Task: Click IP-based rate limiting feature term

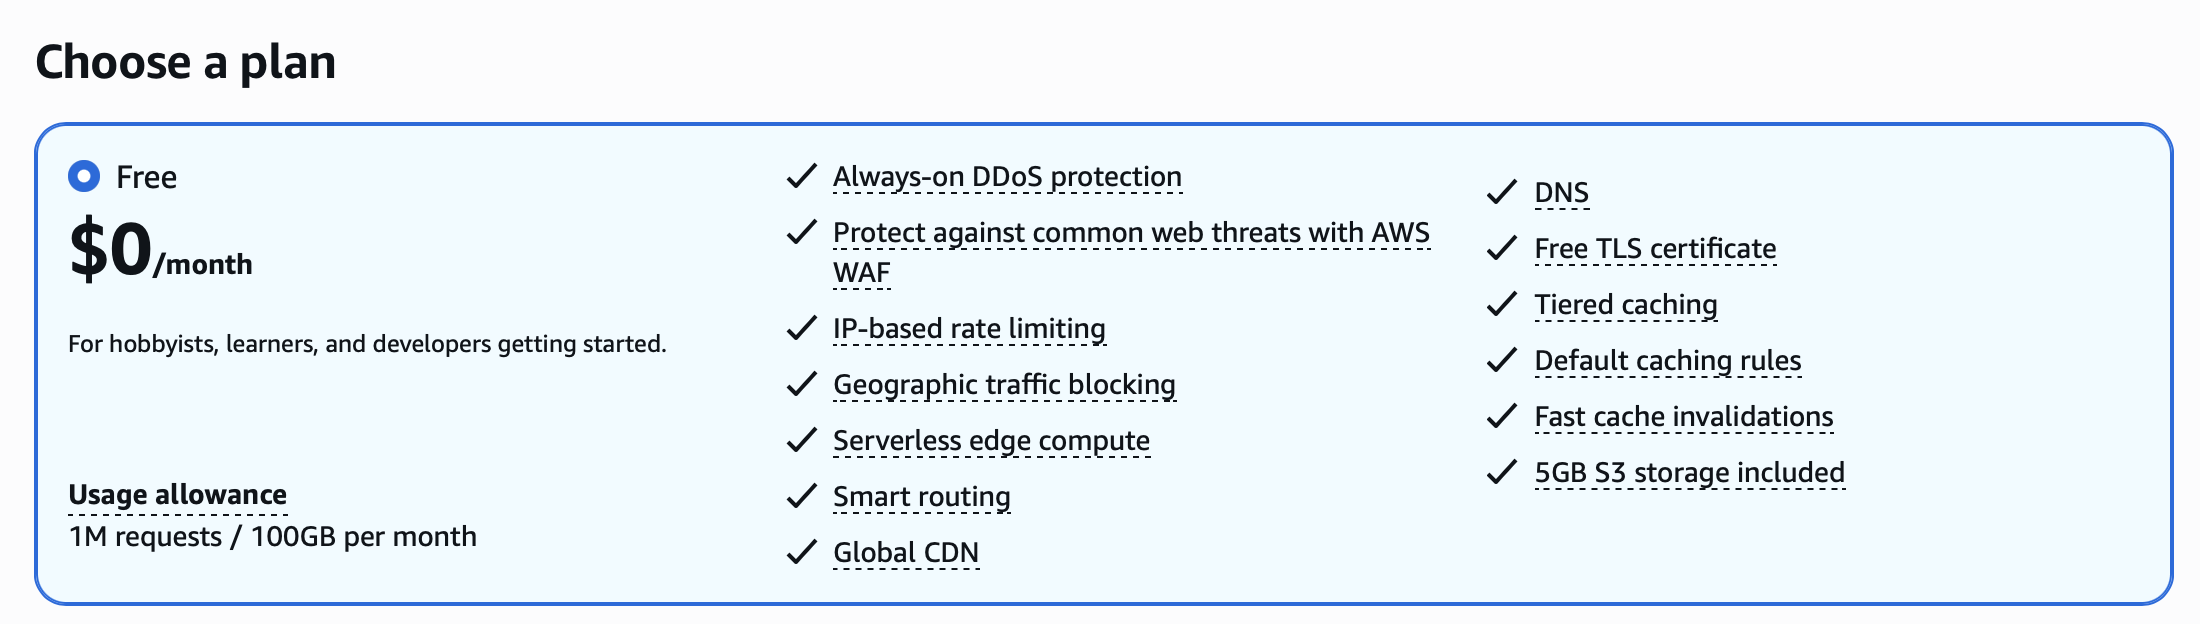Action: [968, 329]
